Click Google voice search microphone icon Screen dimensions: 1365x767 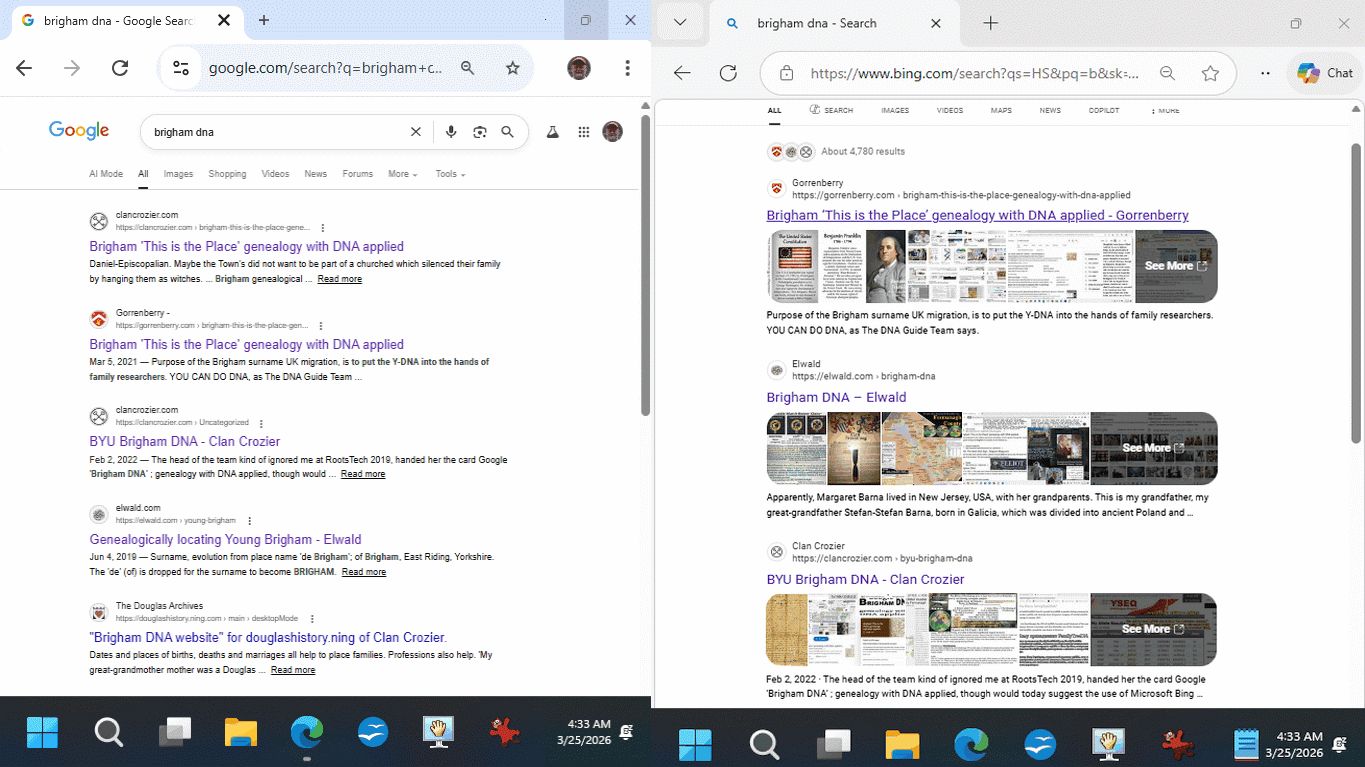(451, 132)
